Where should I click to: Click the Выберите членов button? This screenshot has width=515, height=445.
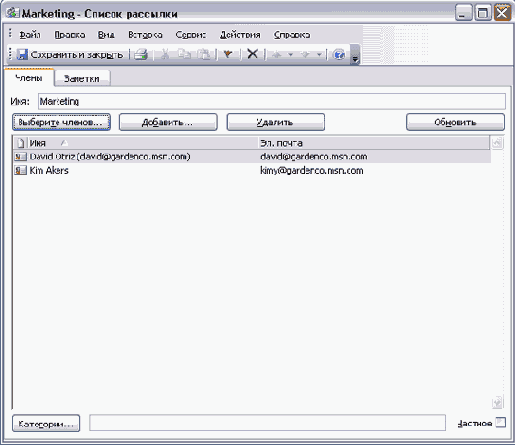point(61,122)
